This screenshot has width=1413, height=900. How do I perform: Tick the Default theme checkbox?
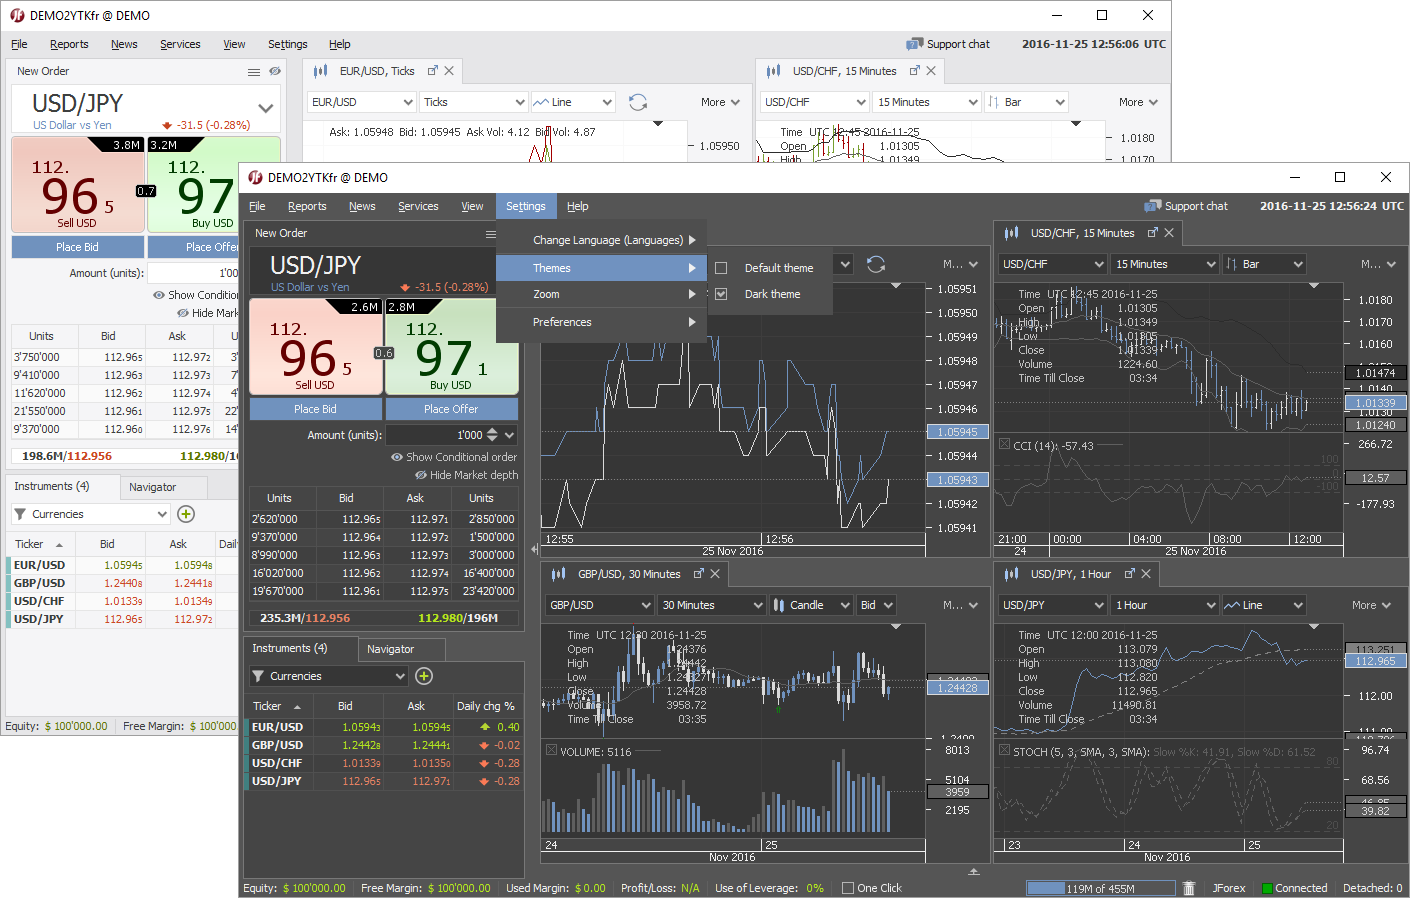[x=721, y=268]
